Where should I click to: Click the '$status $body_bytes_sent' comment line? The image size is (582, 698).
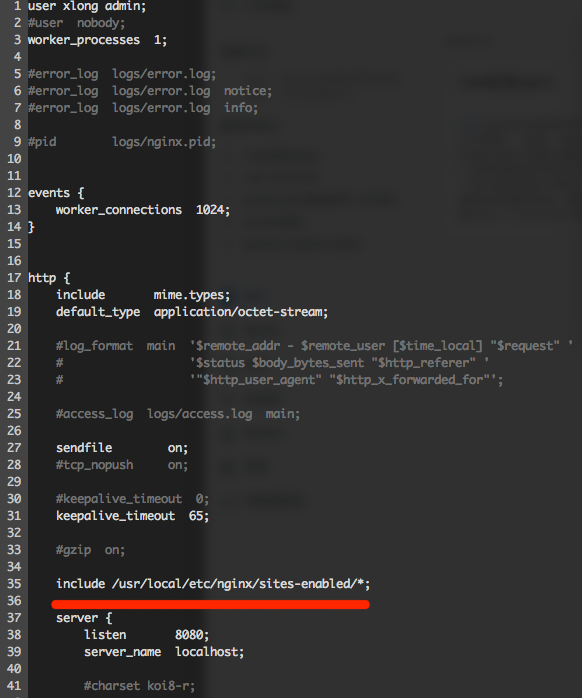coord(273,363)
